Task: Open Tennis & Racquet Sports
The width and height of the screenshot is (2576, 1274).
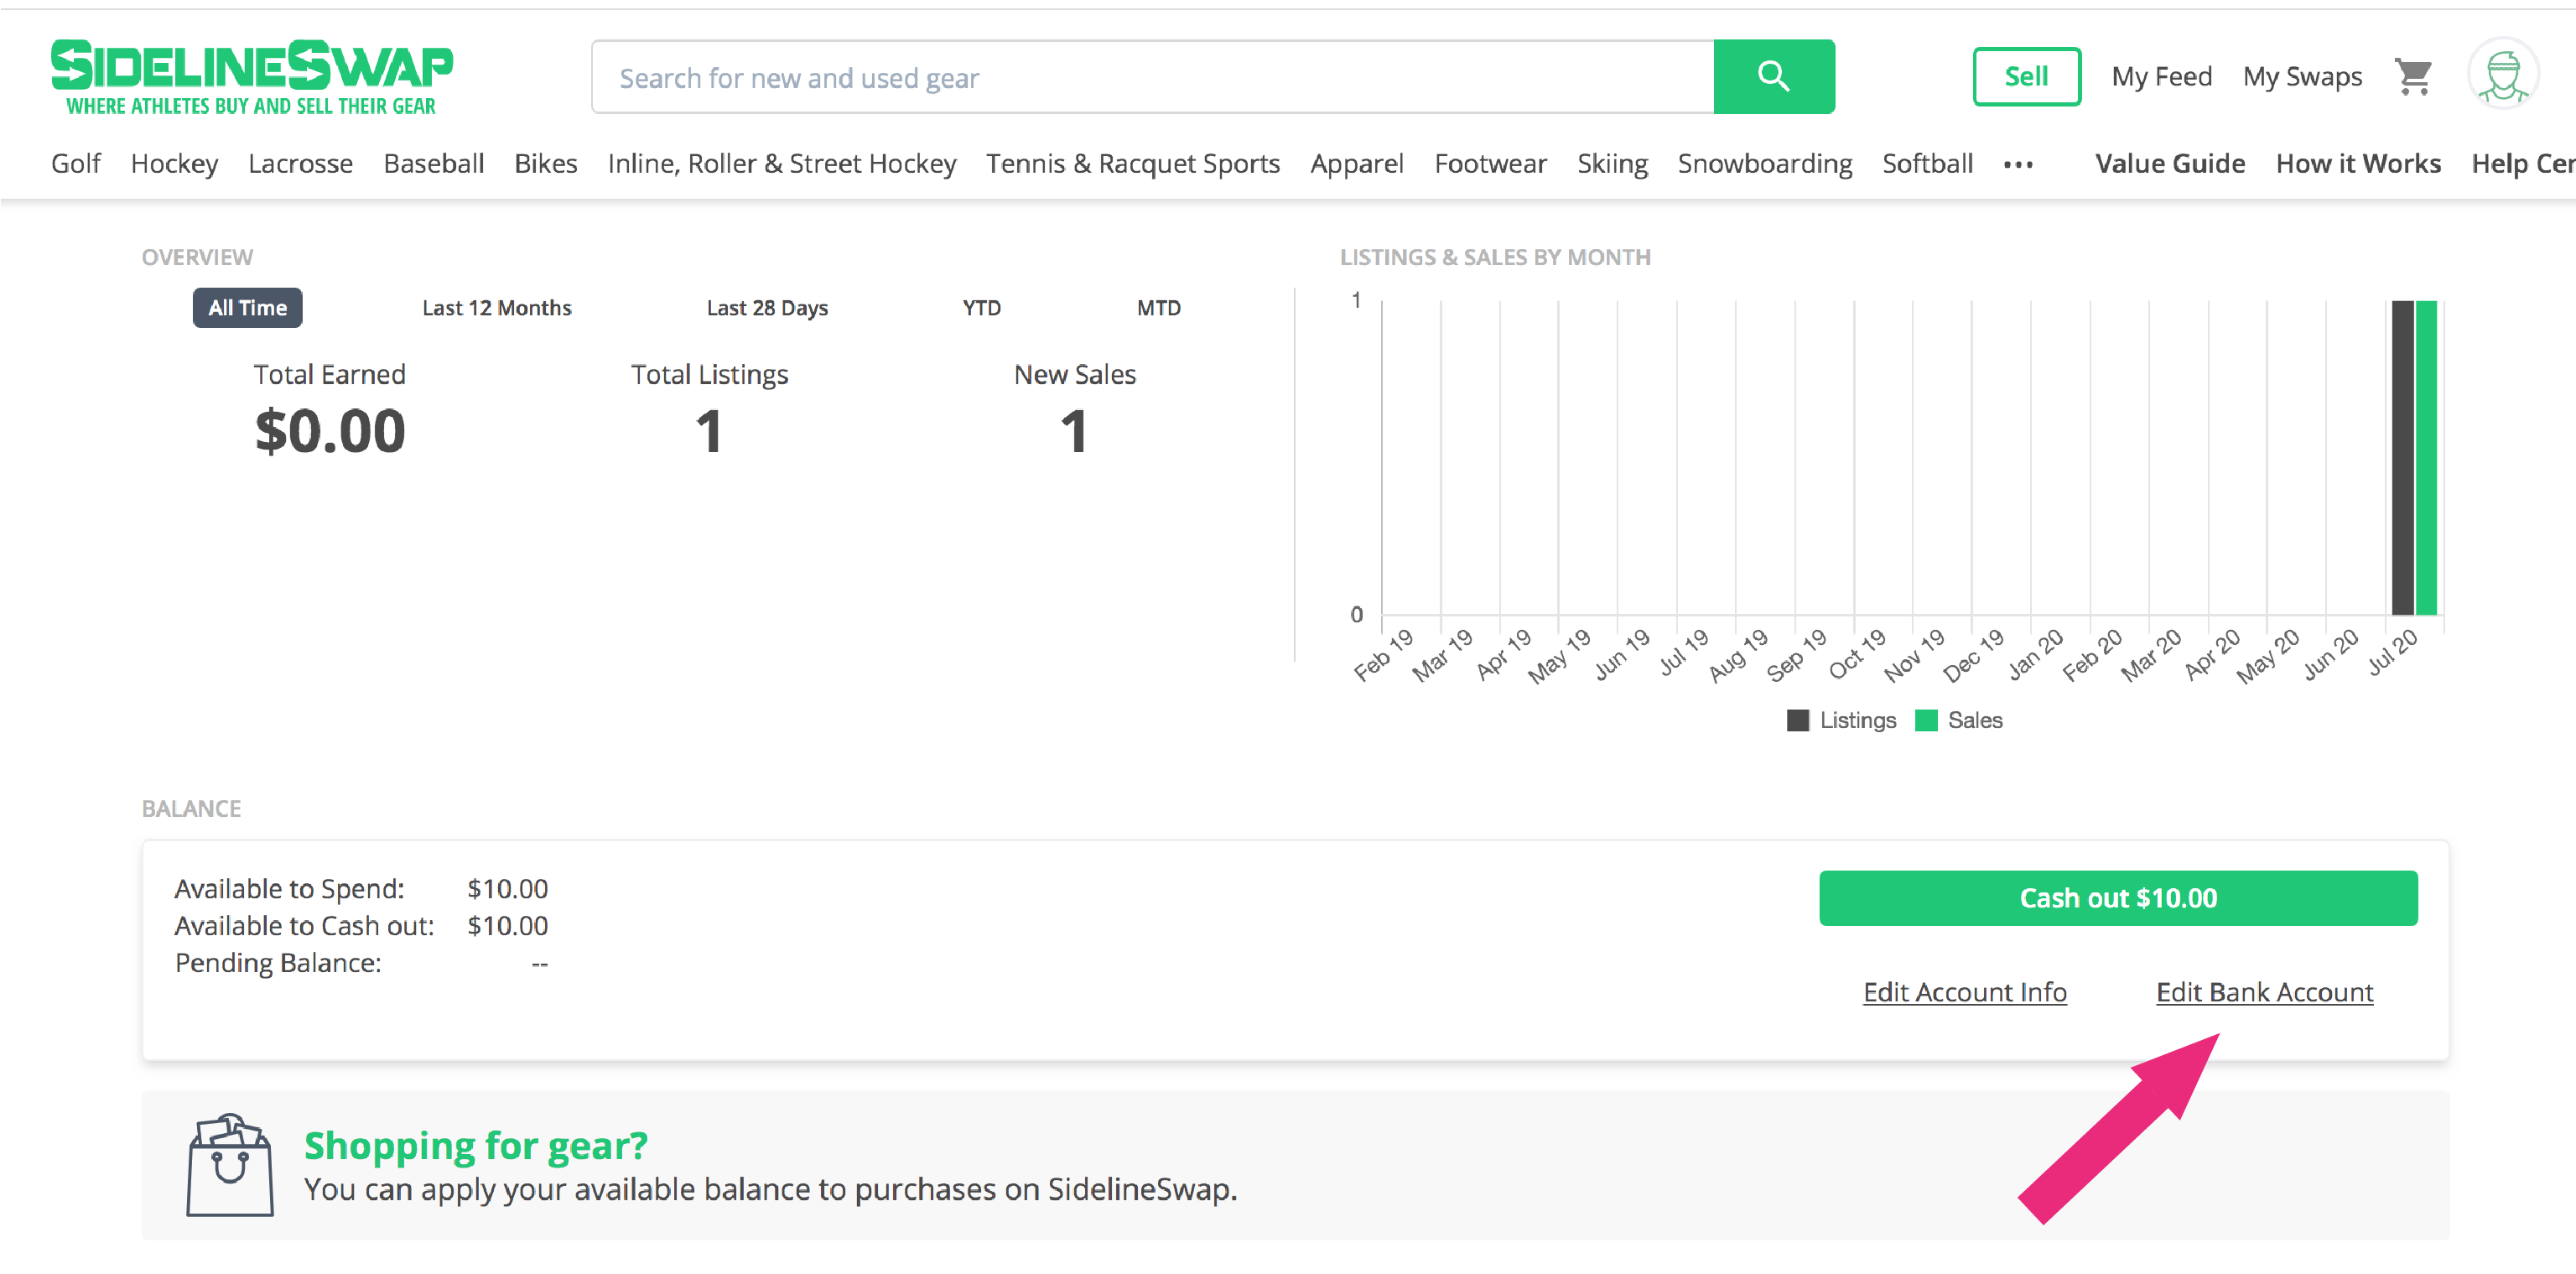Action: click(1132, 164)
